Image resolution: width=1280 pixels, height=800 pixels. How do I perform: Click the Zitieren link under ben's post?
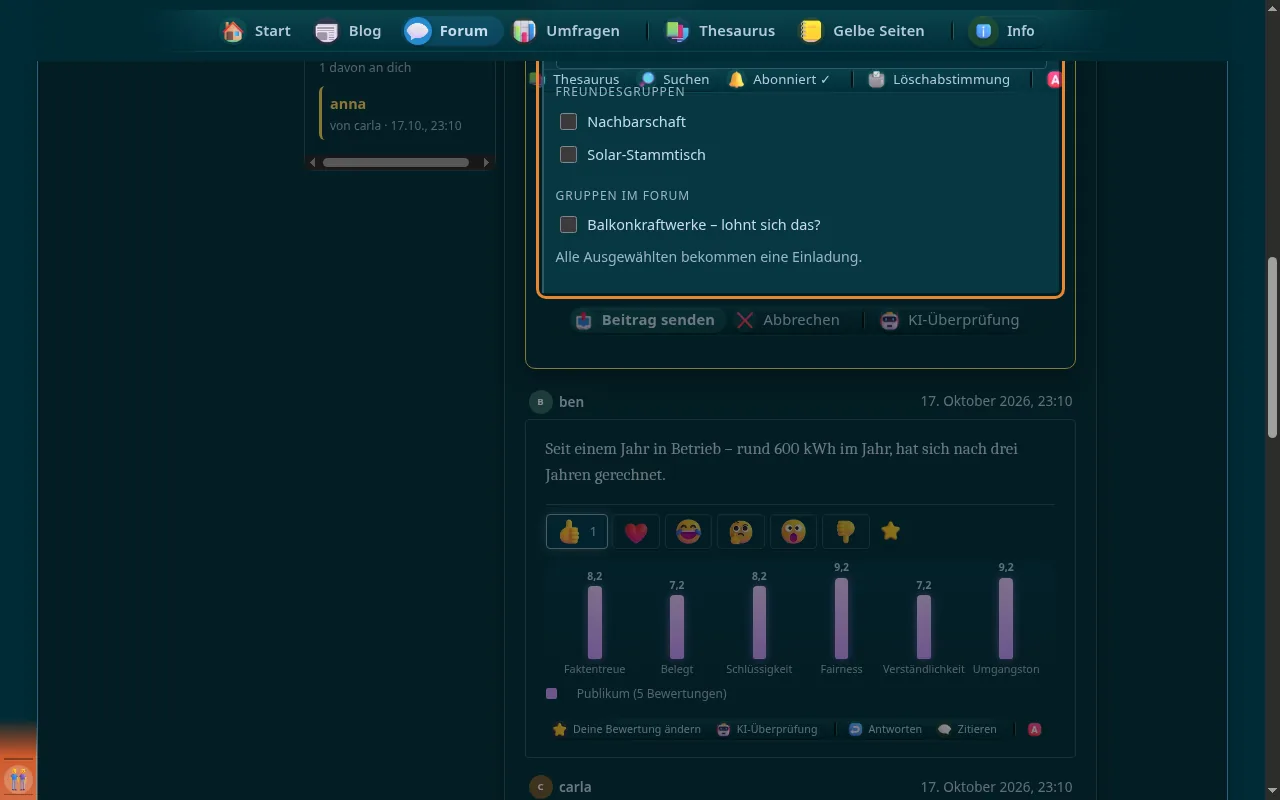pyautogui.click(x=967, y=729)
